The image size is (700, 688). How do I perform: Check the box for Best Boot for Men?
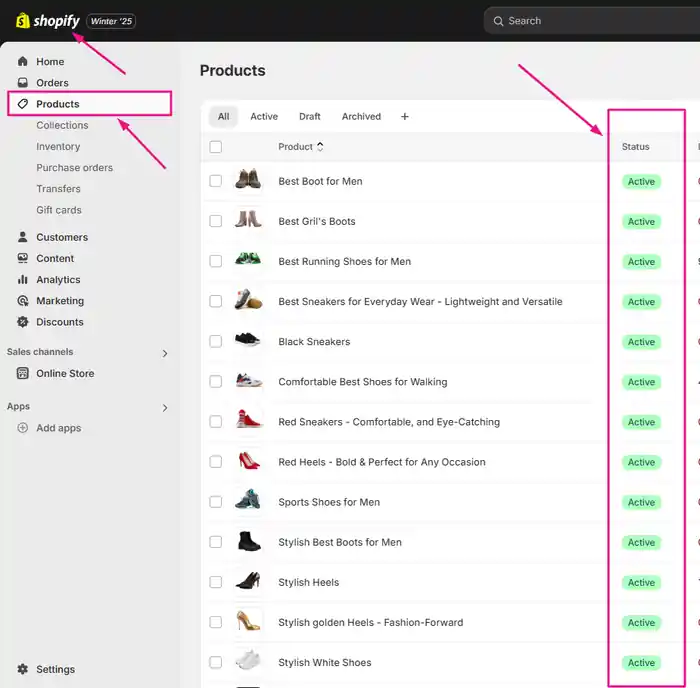point(216,181)
